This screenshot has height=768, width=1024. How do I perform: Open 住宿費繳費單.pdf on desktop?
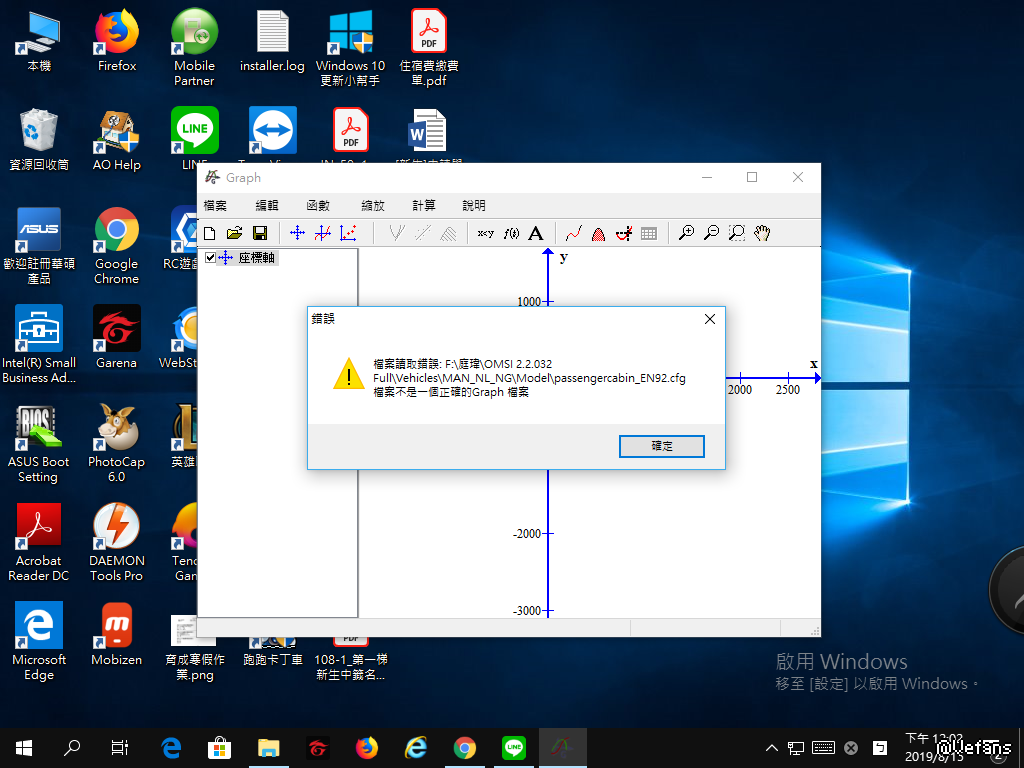429,48
